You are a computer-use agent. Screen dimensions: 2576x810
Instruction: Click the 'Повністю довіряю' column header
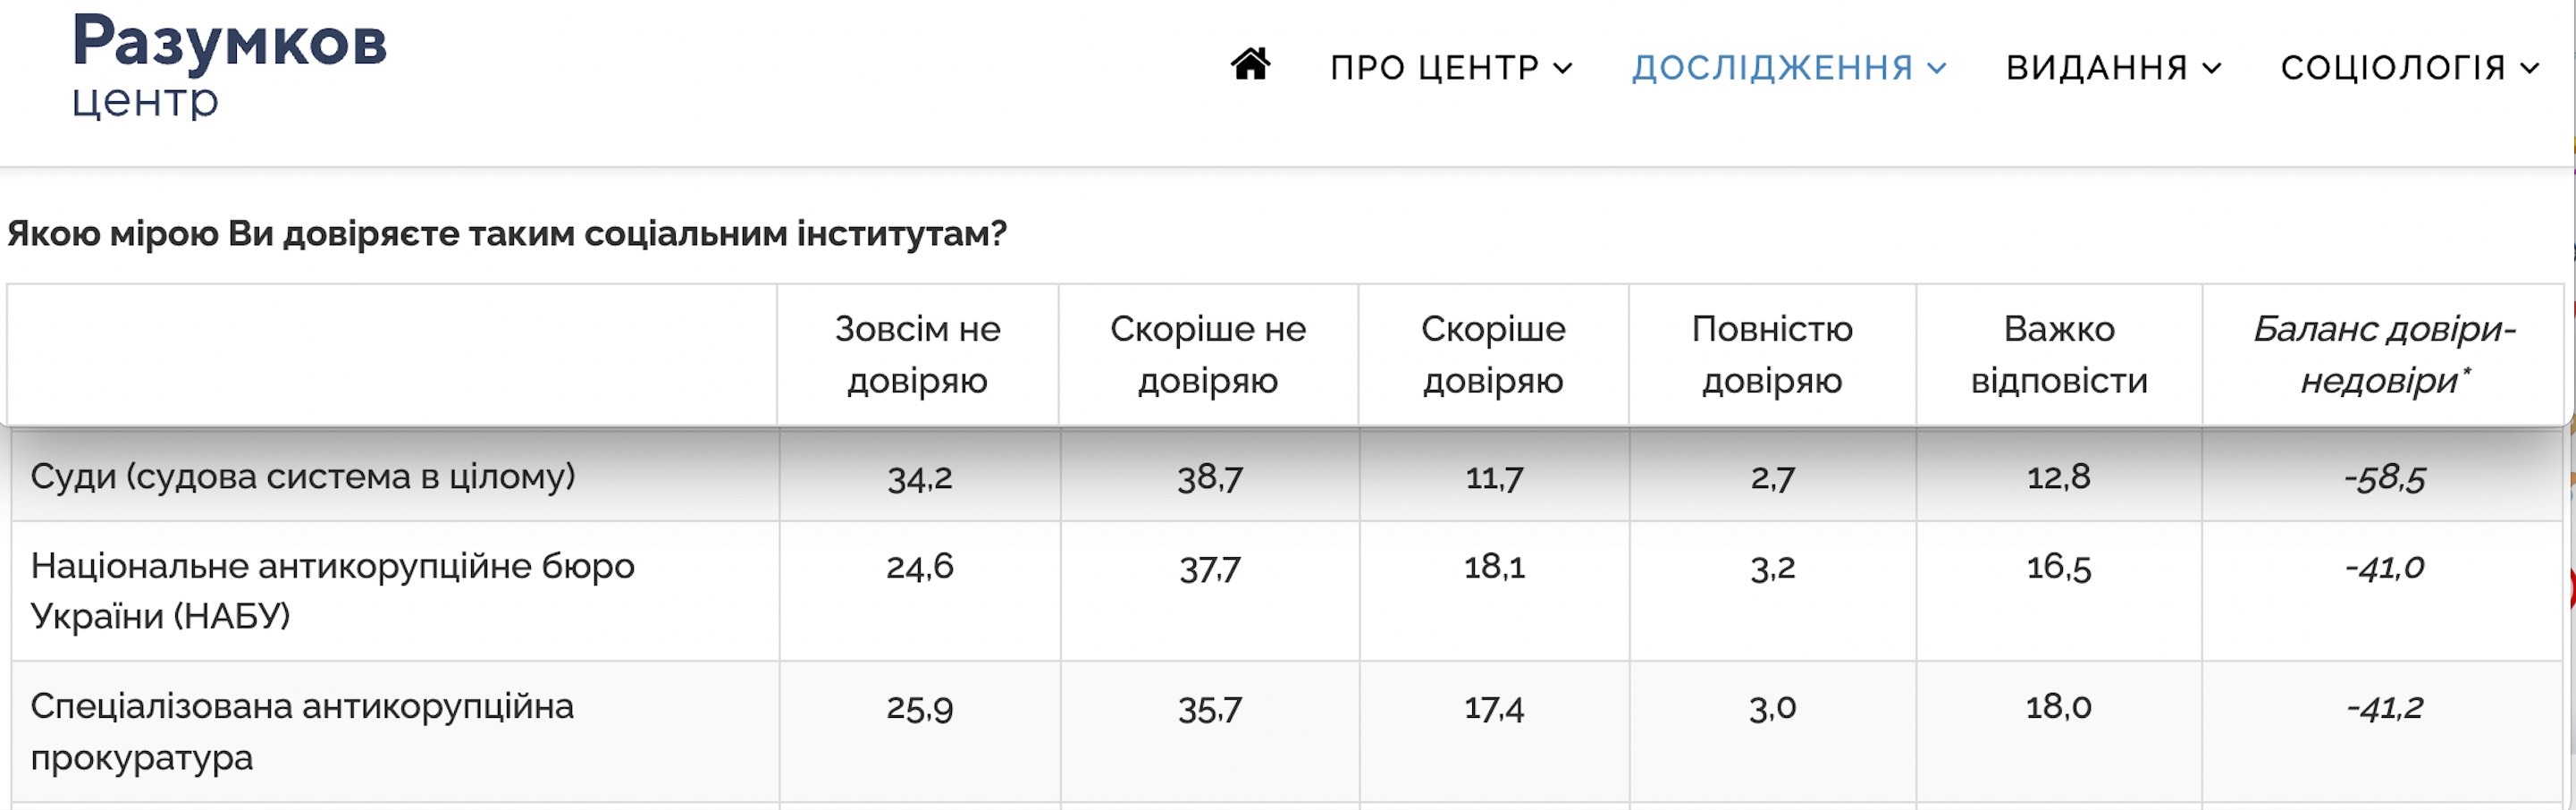pos(1772,355)
